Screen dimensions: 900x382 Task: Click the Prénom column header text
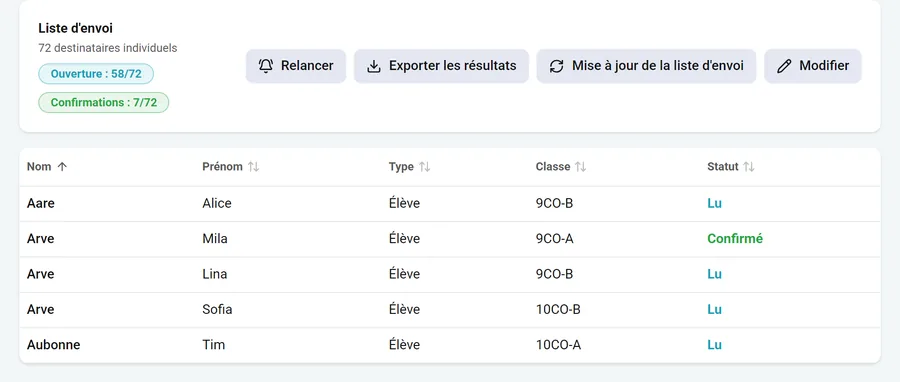tap(222, 167)
